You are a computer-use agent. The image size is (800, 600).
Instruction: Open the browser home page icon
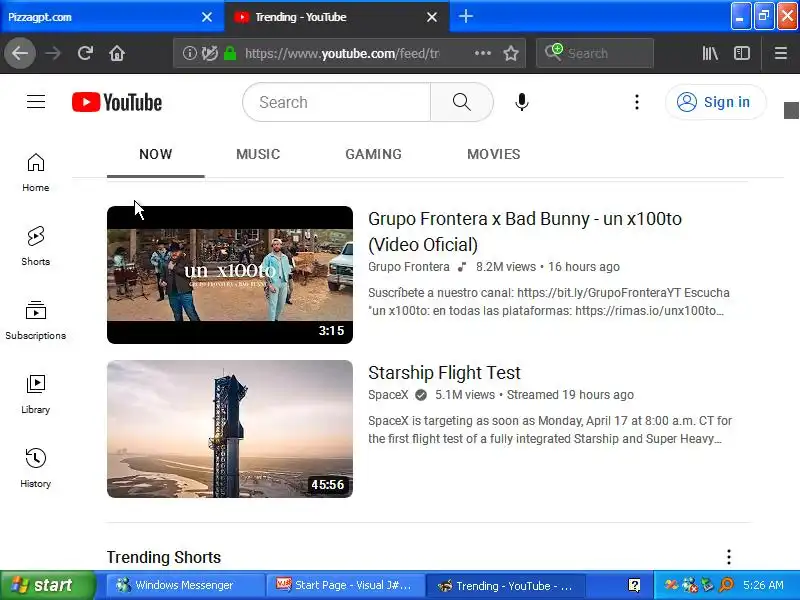pos(117,53)
